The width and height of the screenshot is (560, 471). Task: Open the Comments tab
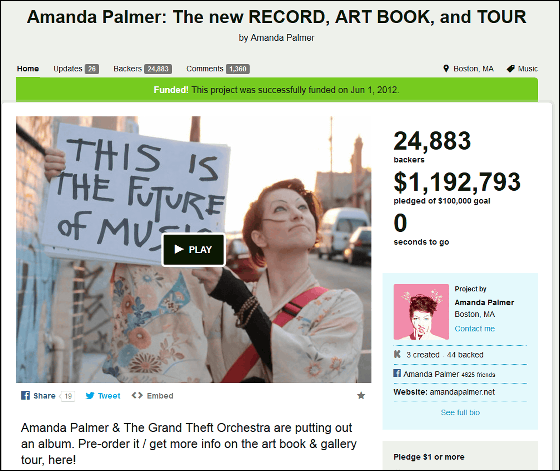pos(218,69)
